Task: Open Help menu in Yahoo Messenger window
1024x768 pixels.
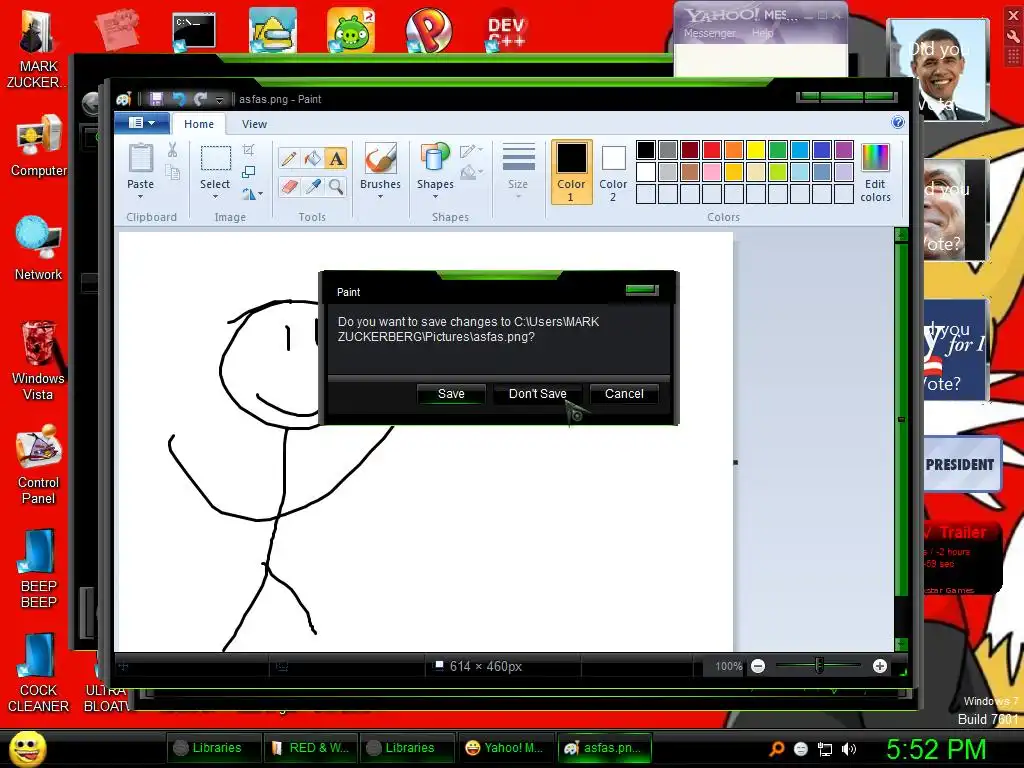Action: pos(762,33)
